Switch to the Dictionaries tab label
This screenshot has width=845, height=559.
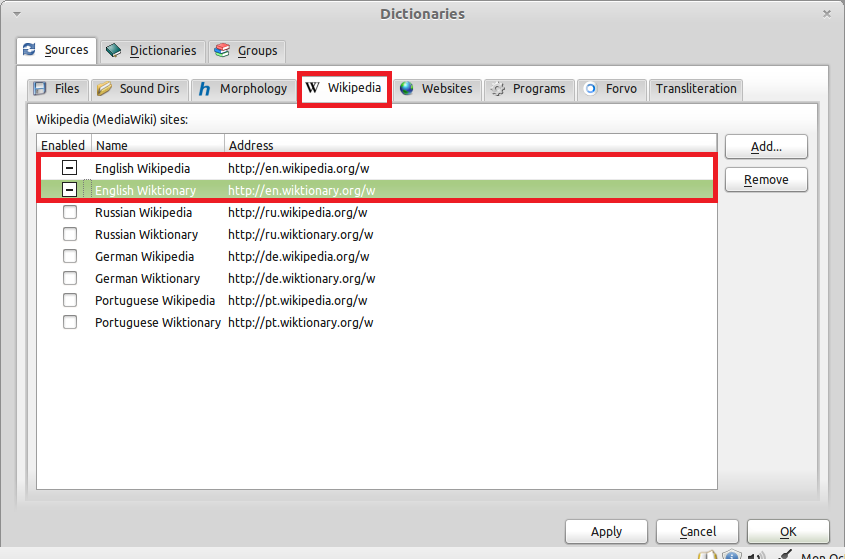[x=163, y=51]
